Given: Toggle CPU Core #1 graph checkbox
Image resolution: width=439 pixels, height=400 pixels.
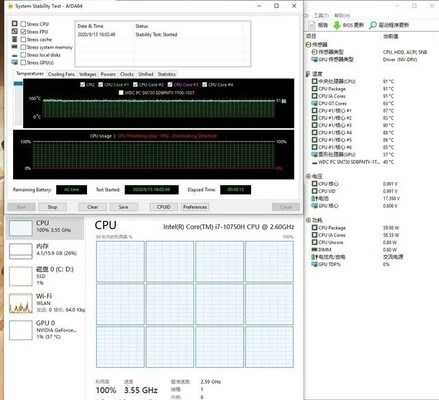Looking at the screenshot, I should click(101, 85).
